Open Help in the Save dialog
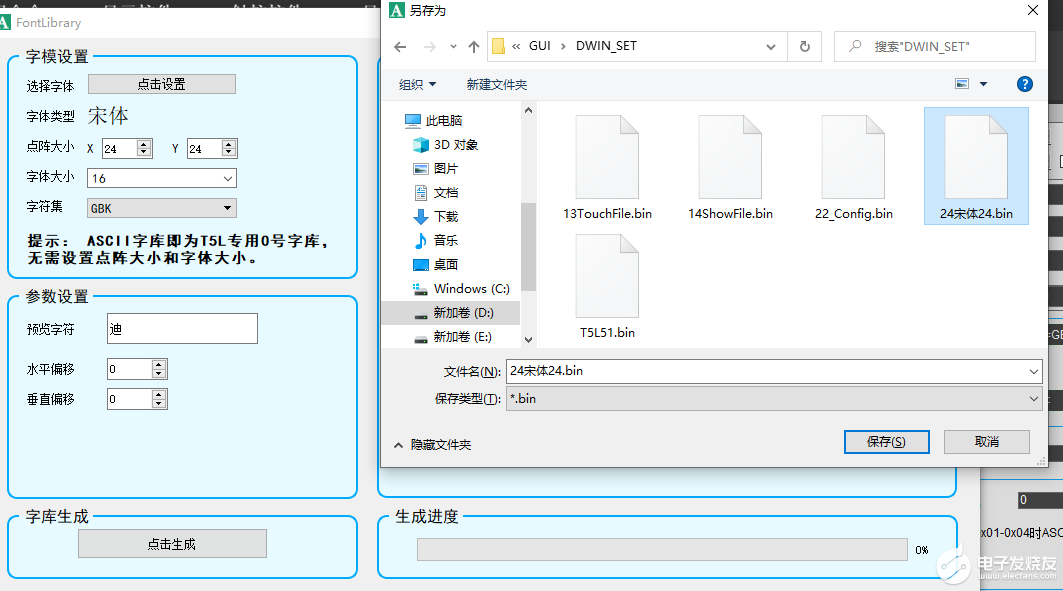The image size is (1063, 591). click(1024, 83)
